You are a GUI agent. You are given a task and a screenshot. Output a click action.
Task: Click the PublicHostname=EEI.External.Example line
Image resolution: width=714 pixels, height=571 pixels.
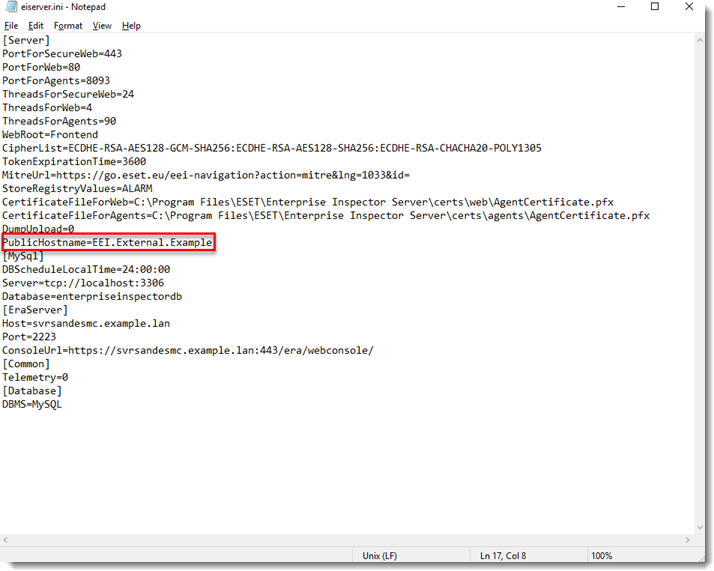click(107, 243)
